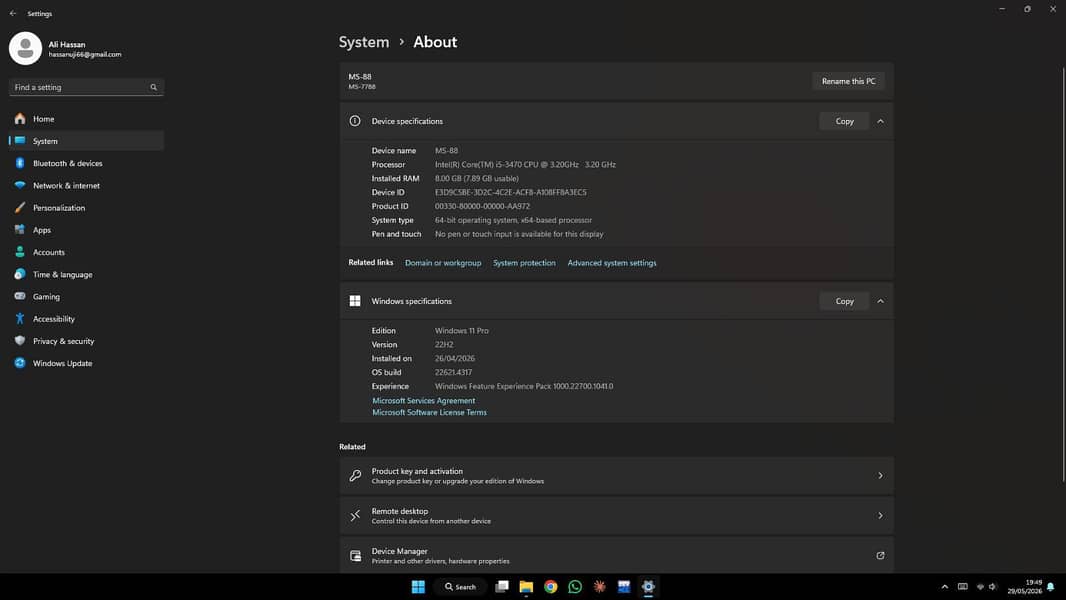Open File Explorer from taskbar

[526, 586]
